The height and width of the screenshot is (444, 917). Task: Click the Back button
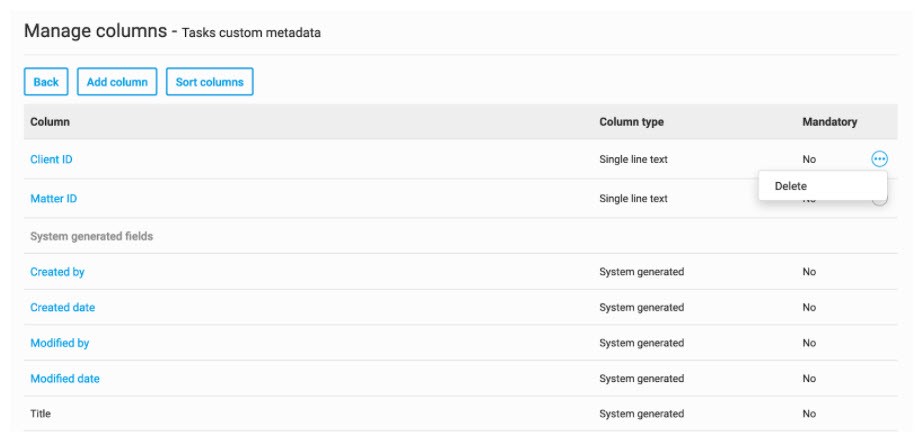coord(46,82)
